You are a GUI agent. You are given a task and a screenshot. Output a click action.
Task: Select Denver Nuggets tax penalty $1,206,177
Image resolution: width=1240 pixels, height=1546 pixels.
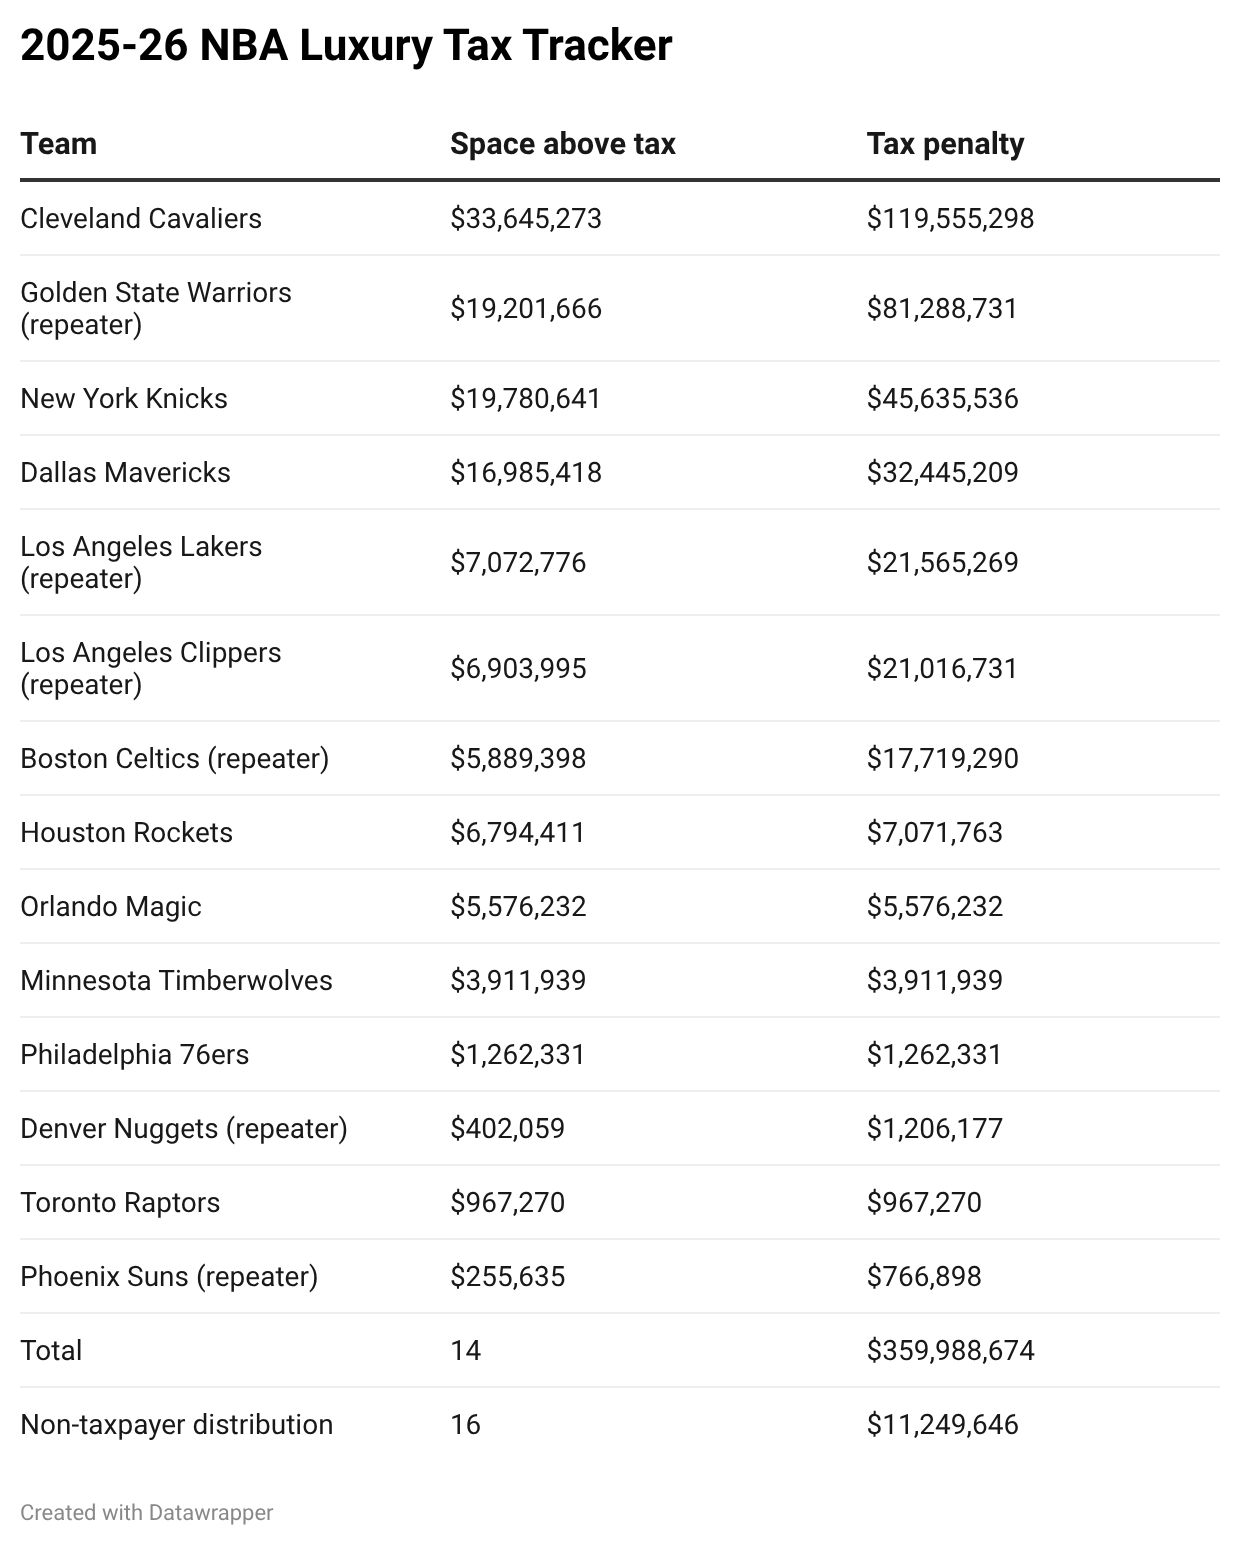click(934, 1128)
